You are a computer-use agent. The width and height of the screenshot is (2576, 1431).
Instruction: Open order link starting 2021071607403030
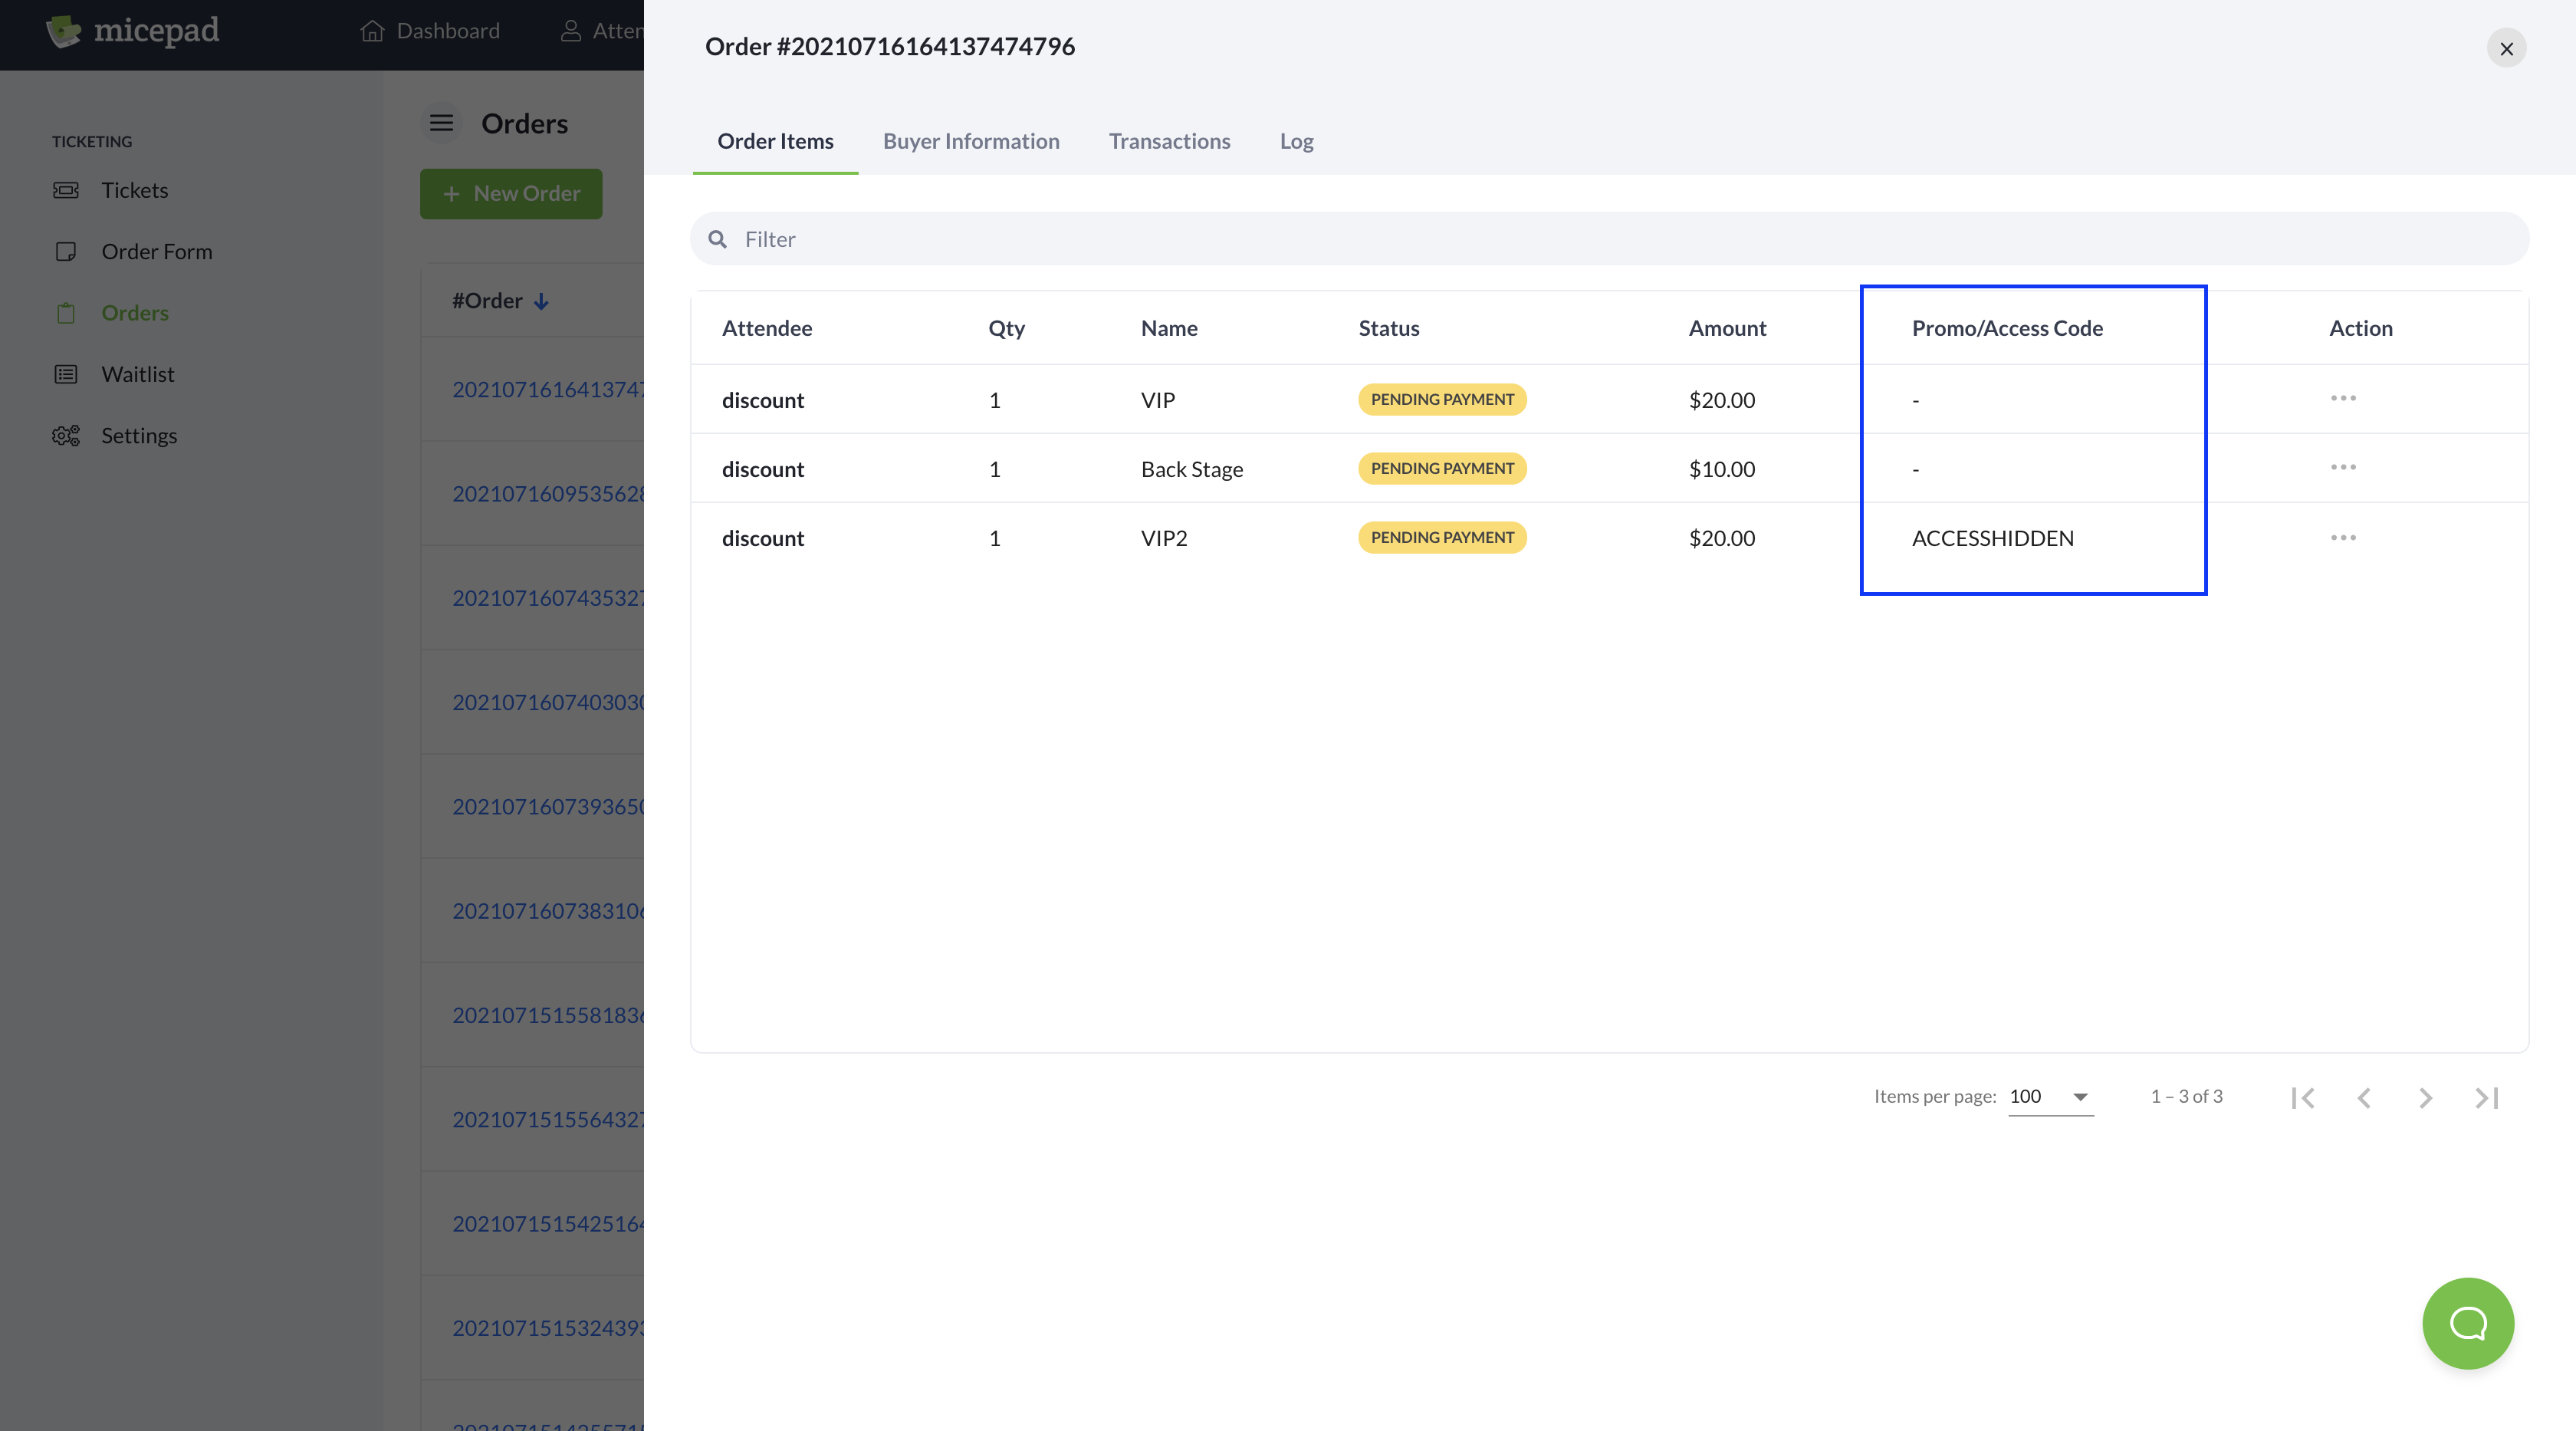point(548,702)
